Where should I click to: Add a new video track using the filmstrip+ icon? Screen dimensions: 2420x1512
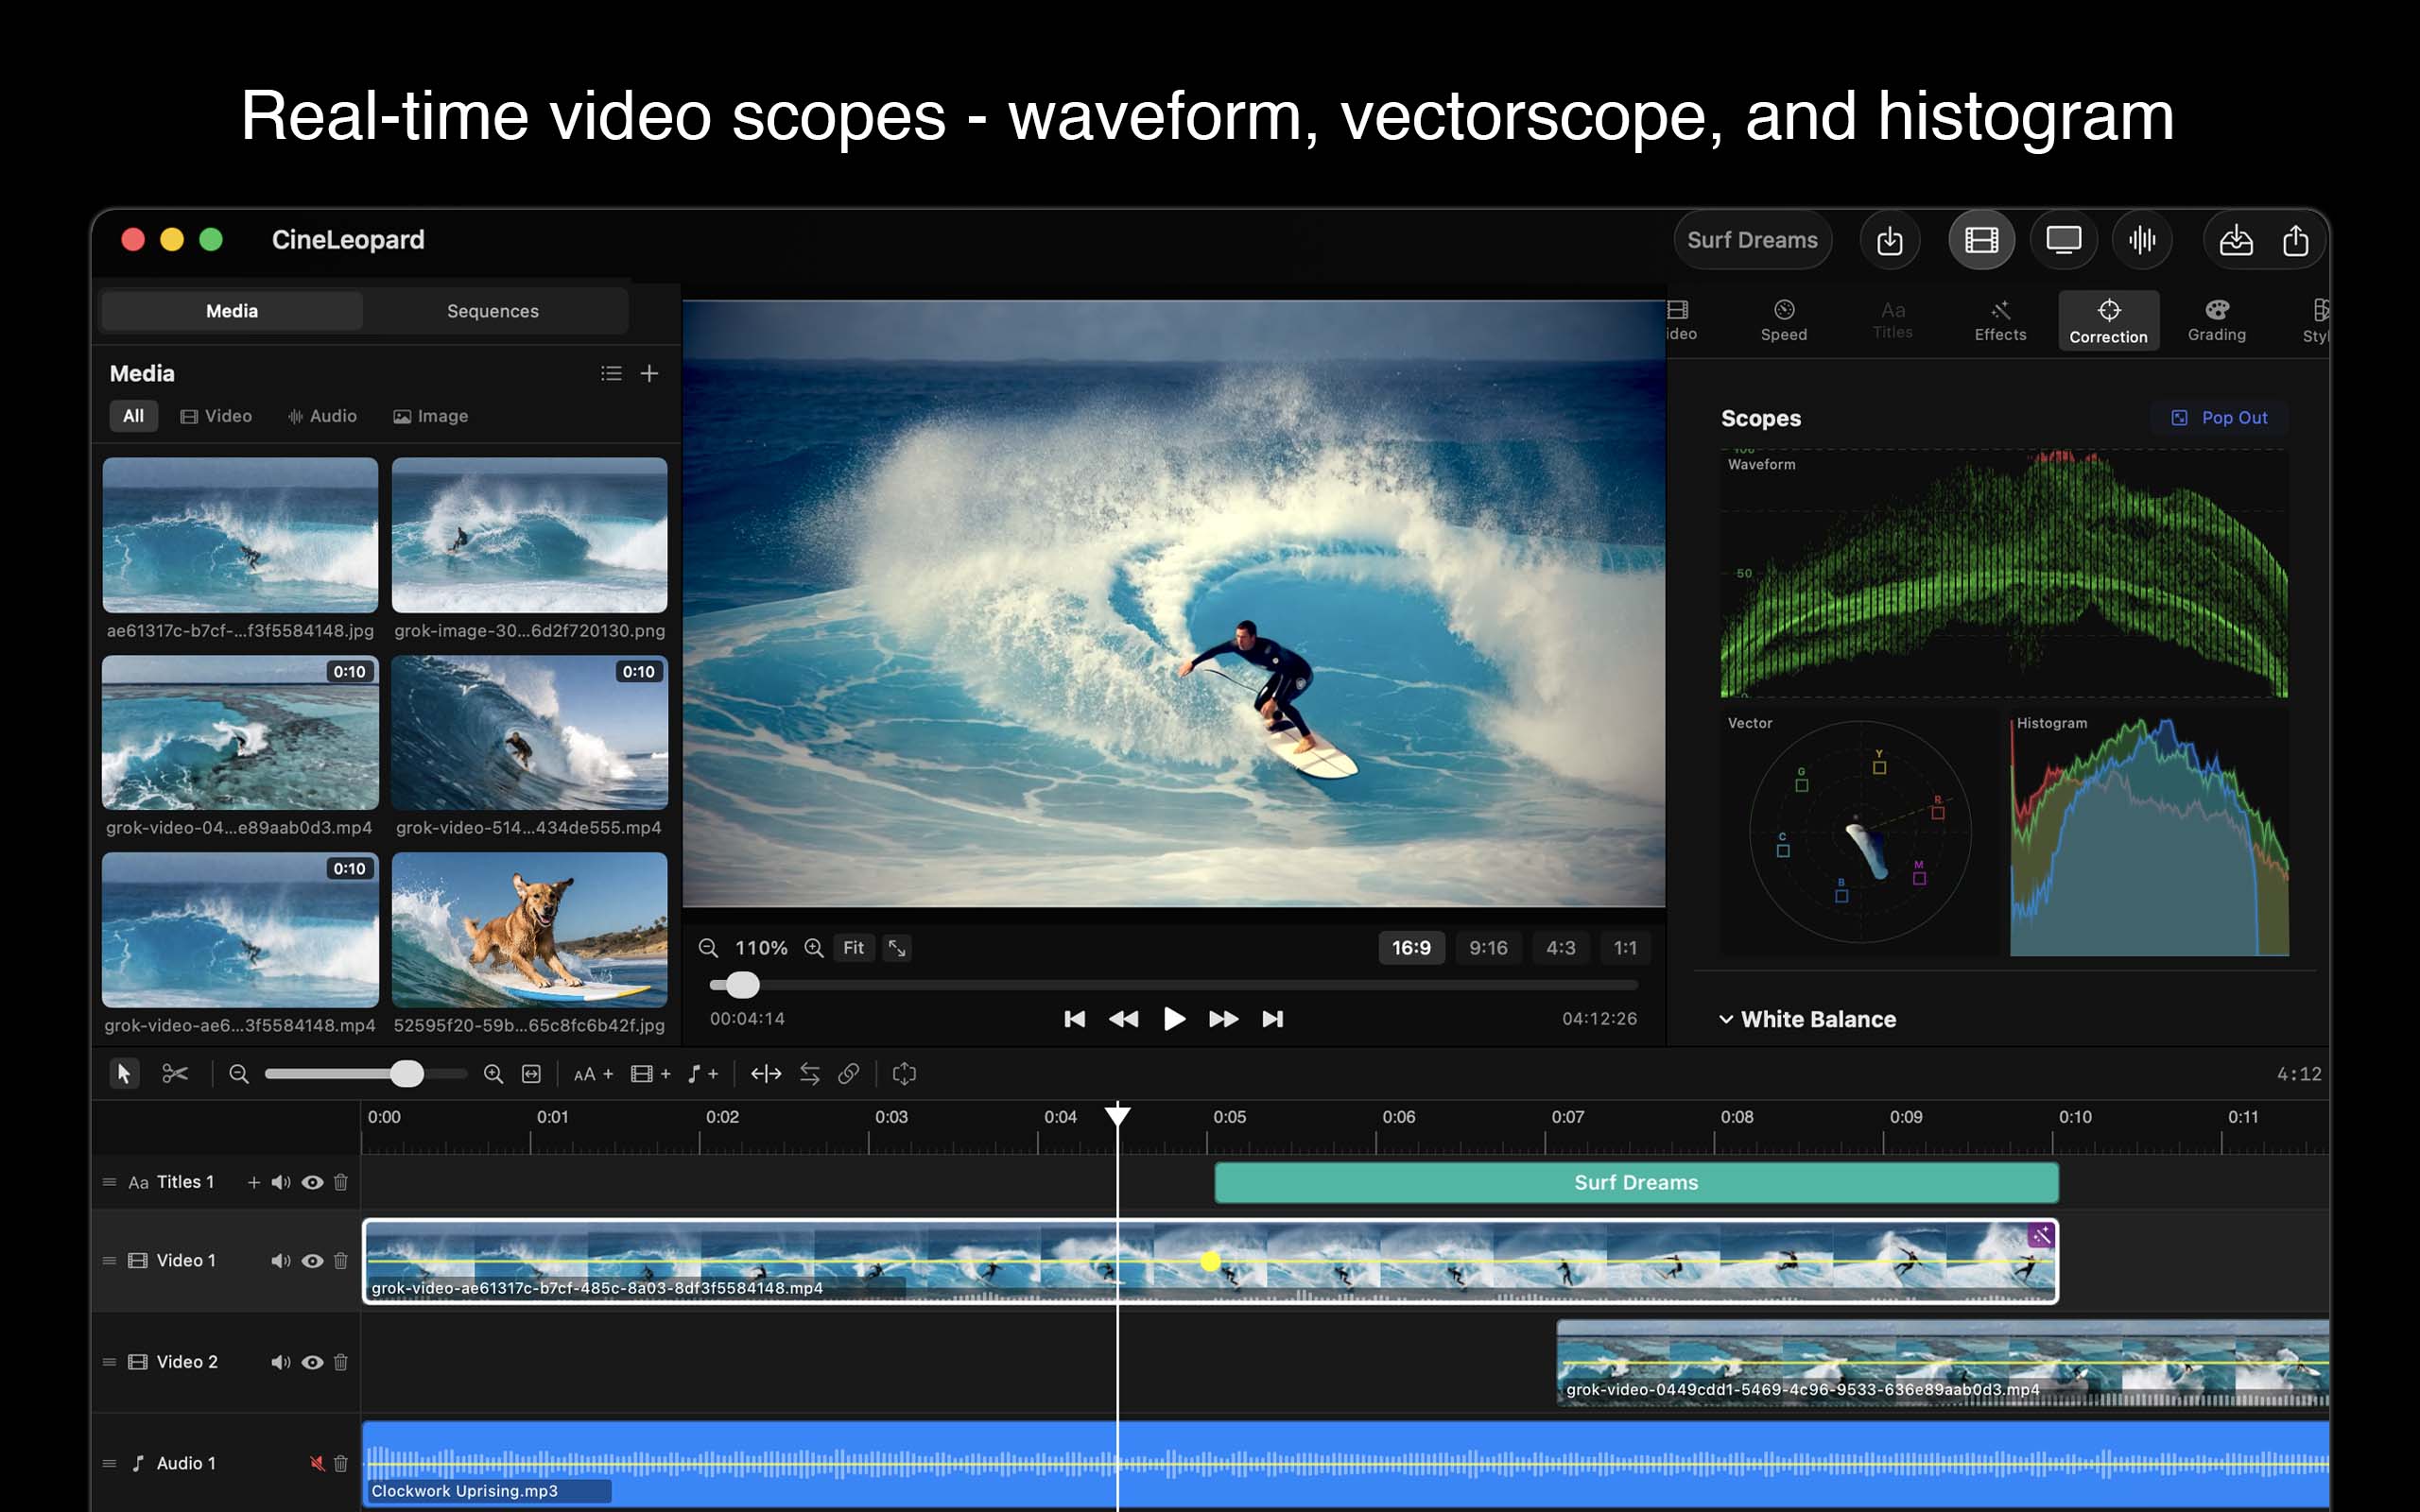coord(652,1073)
